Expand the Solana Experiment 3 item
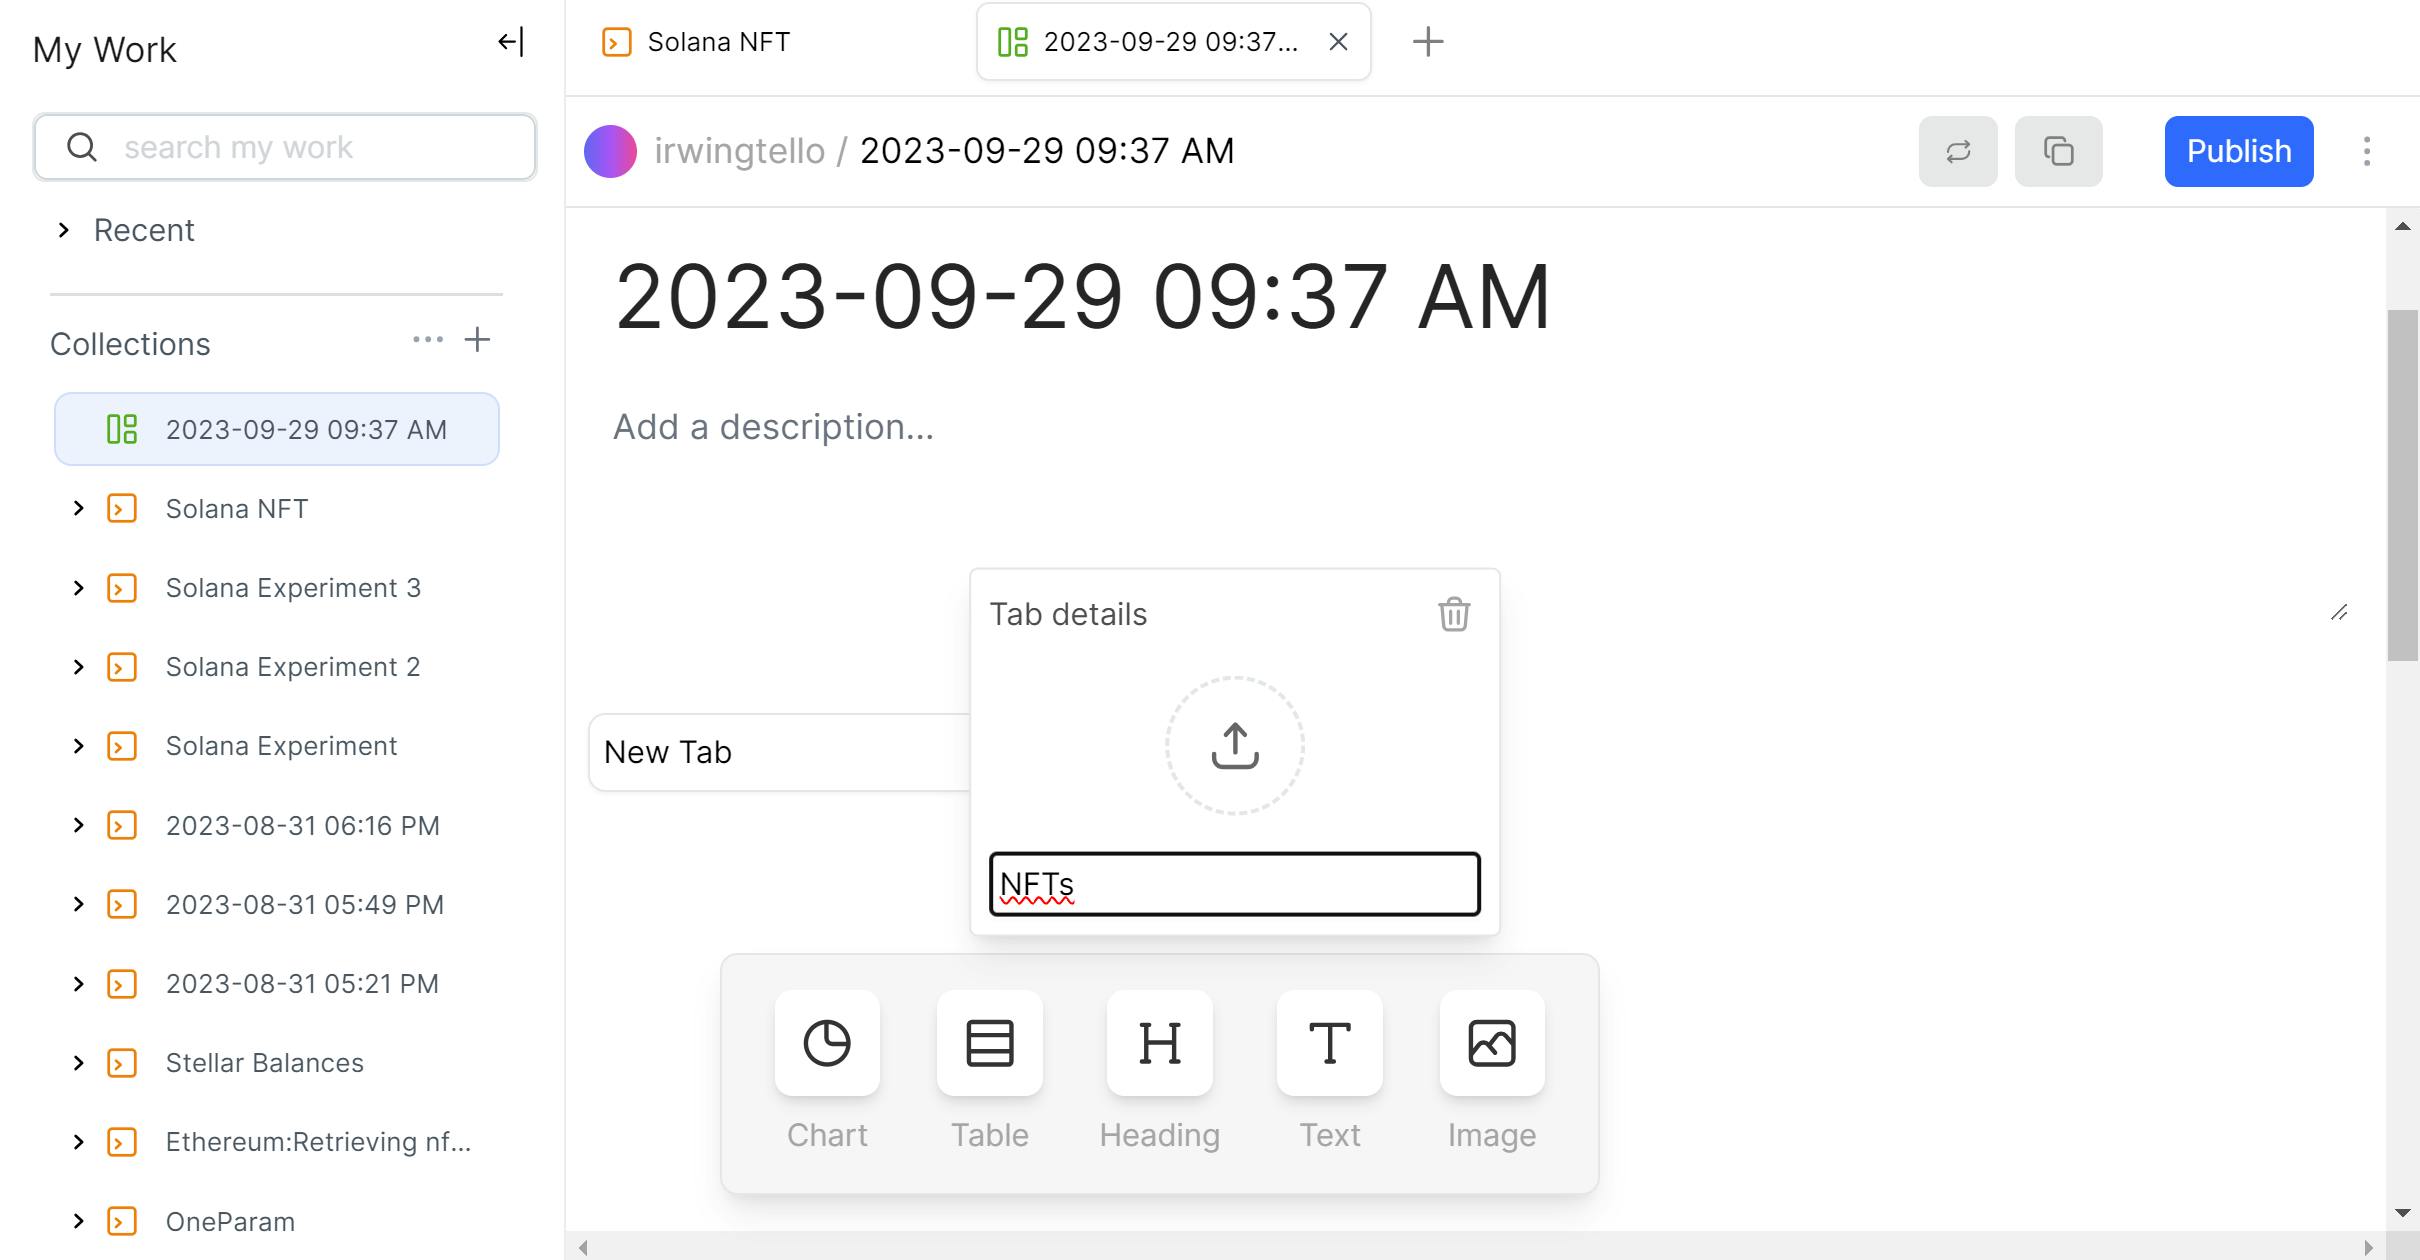This screenshot has height=1260, width=2420. coord(75,588)
